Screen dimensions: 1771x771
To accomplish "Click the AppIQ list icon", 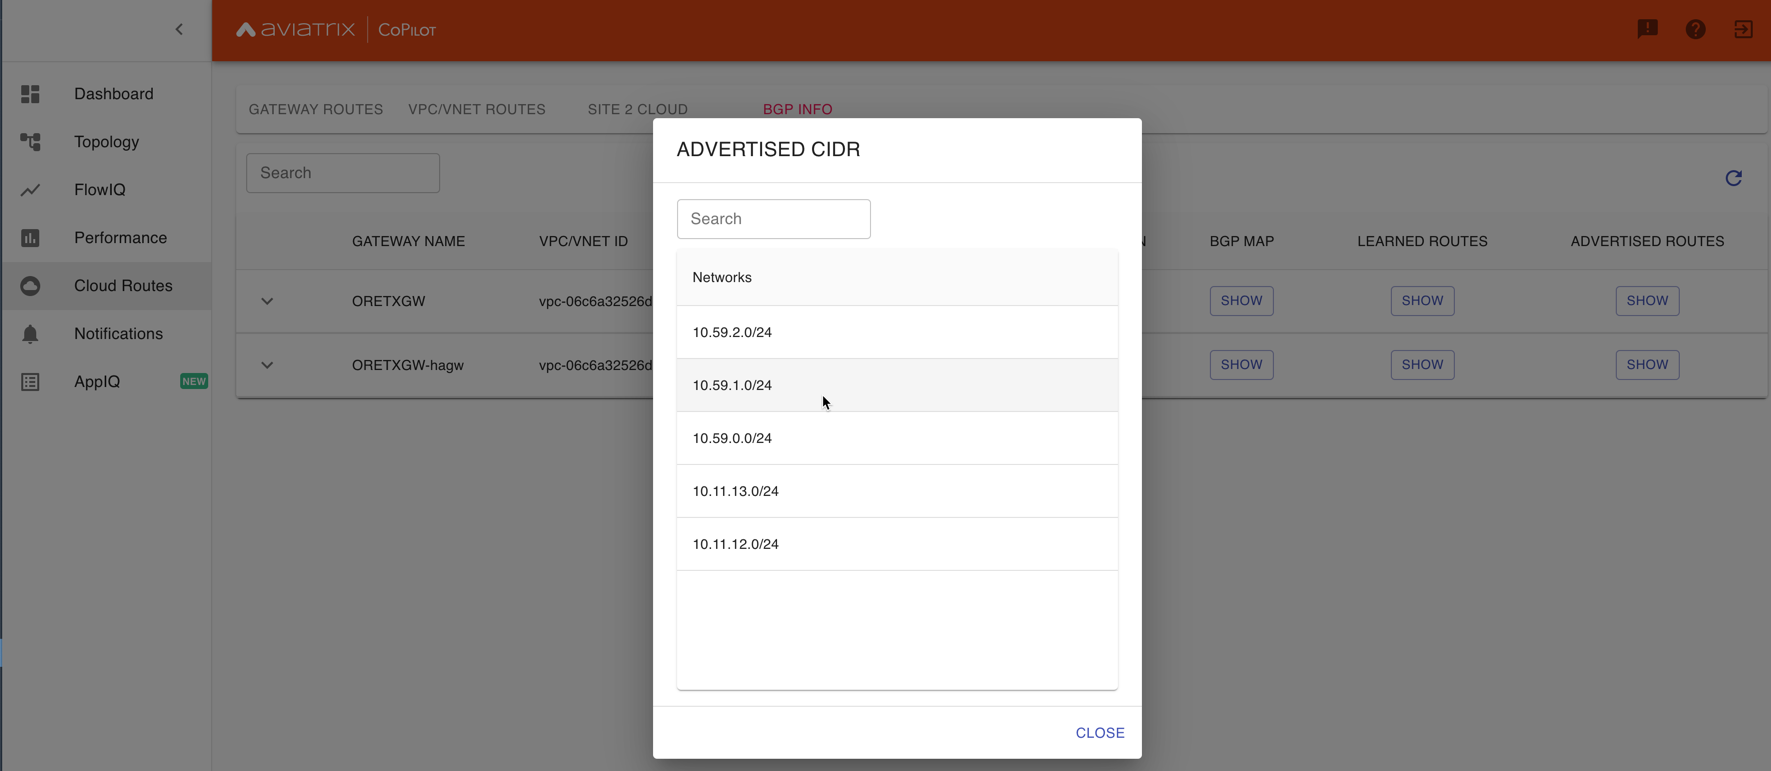I will point(30,382).
